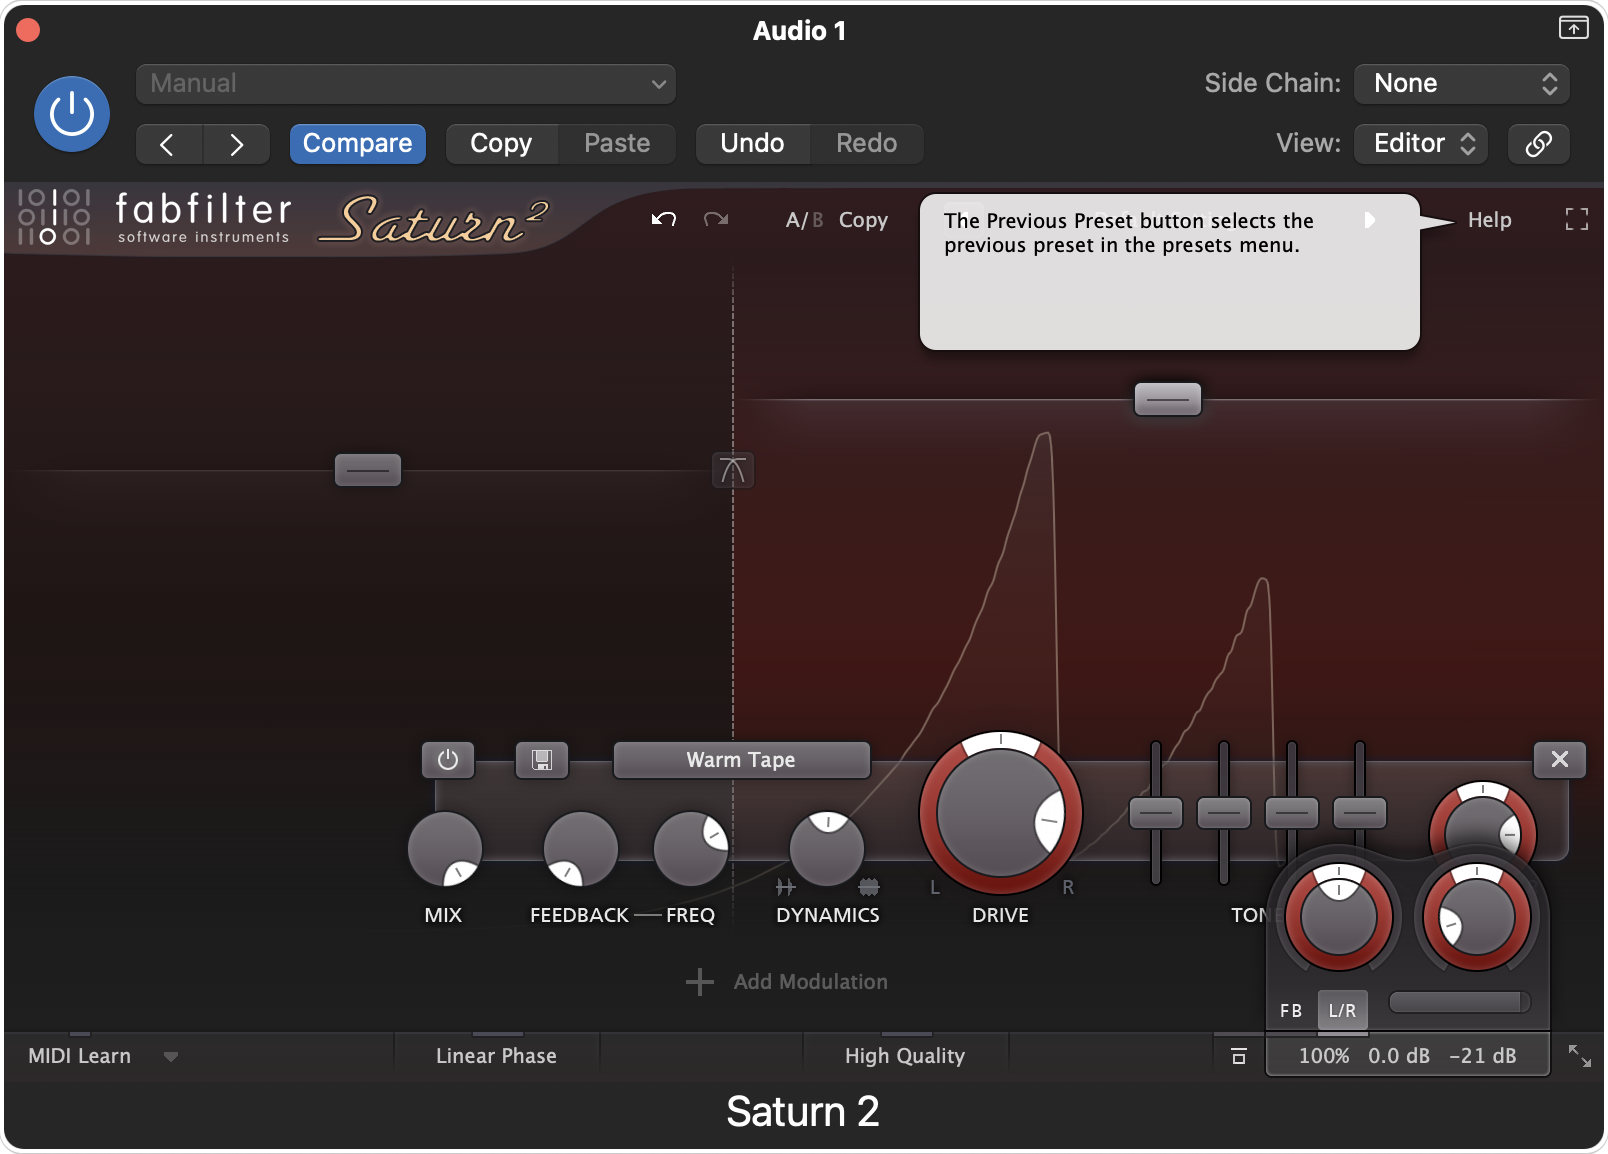Click the output options icon in bottom bar

click(1239, 1056)
